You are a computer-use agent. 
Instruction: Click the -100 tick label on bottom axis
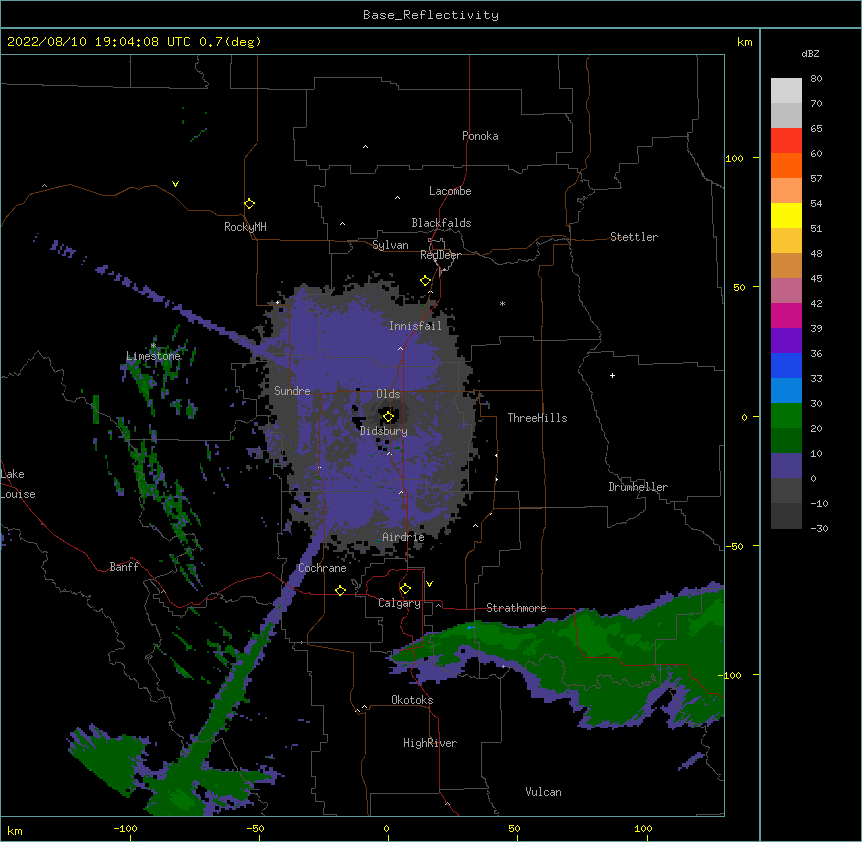[125, 828]
